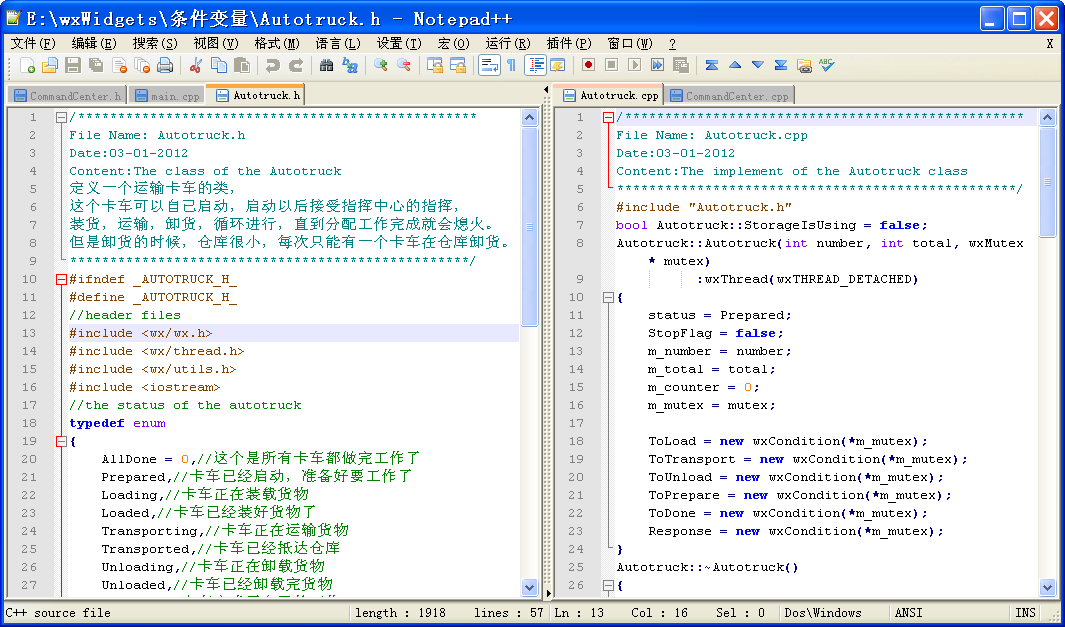The width and height of the screenshot is (1065, 627).
Task: Click the Copy toolbar icon
Action: point(219,65)
